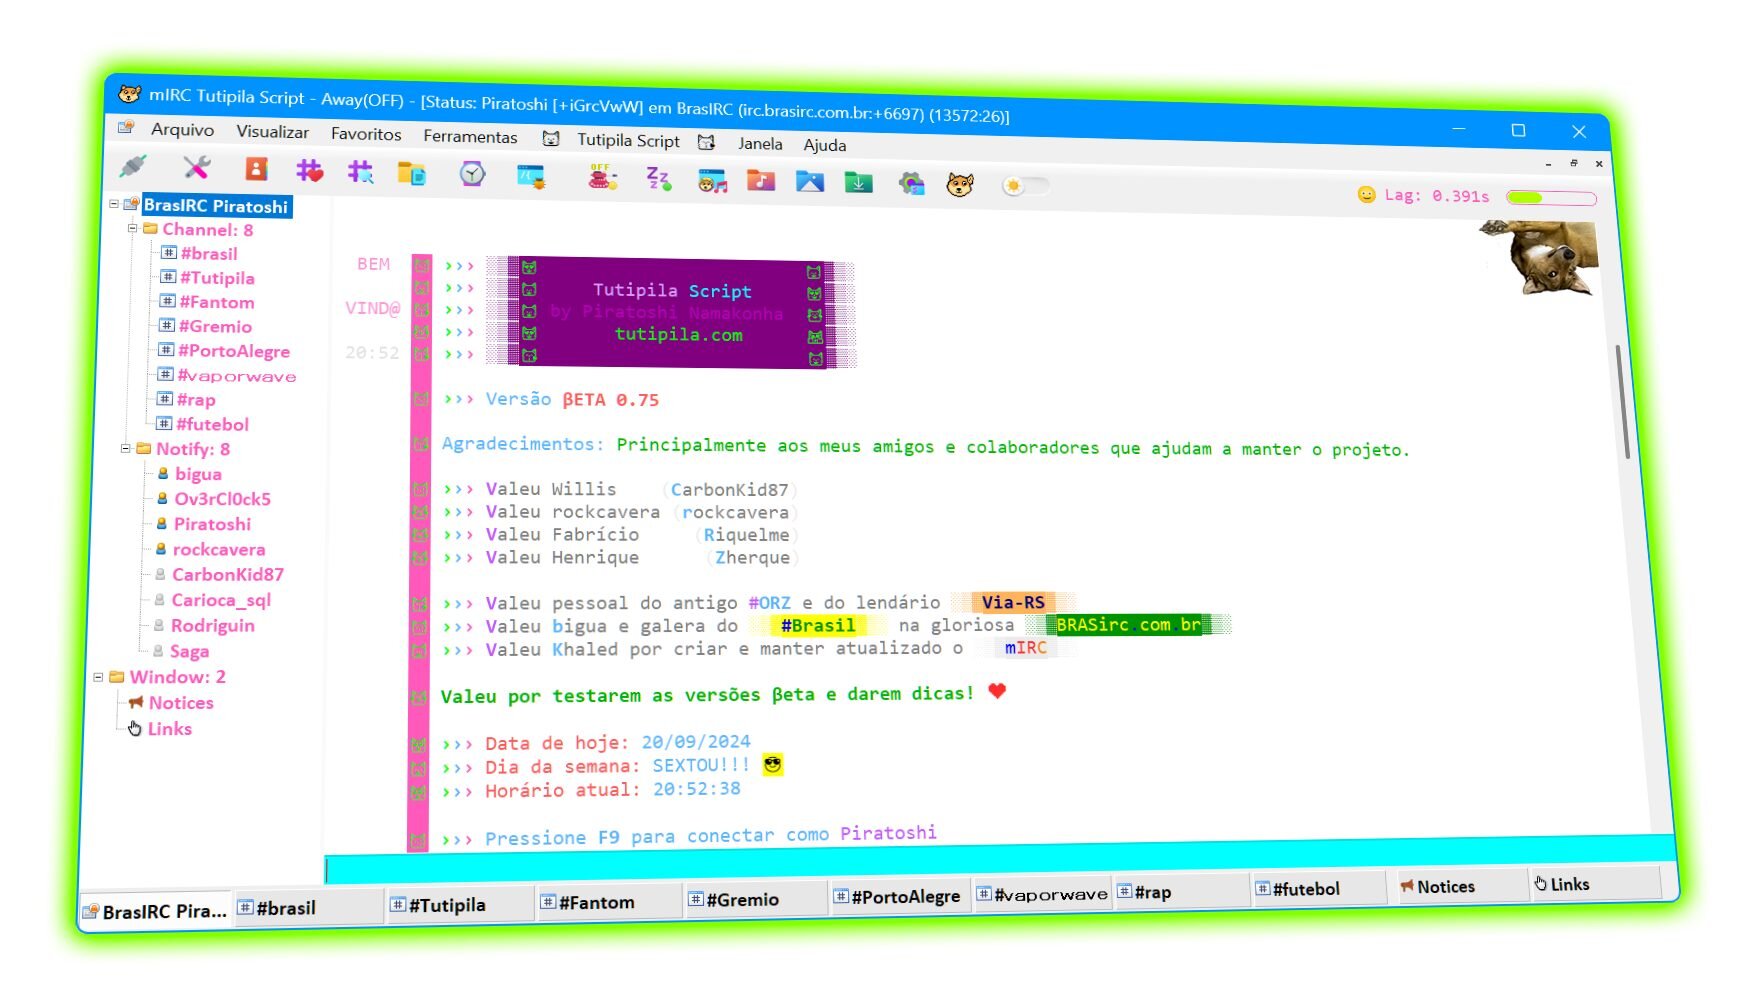Click the green lag meter bar
The width and height of the screenshot is (1746, 995).
[1550, 198]
